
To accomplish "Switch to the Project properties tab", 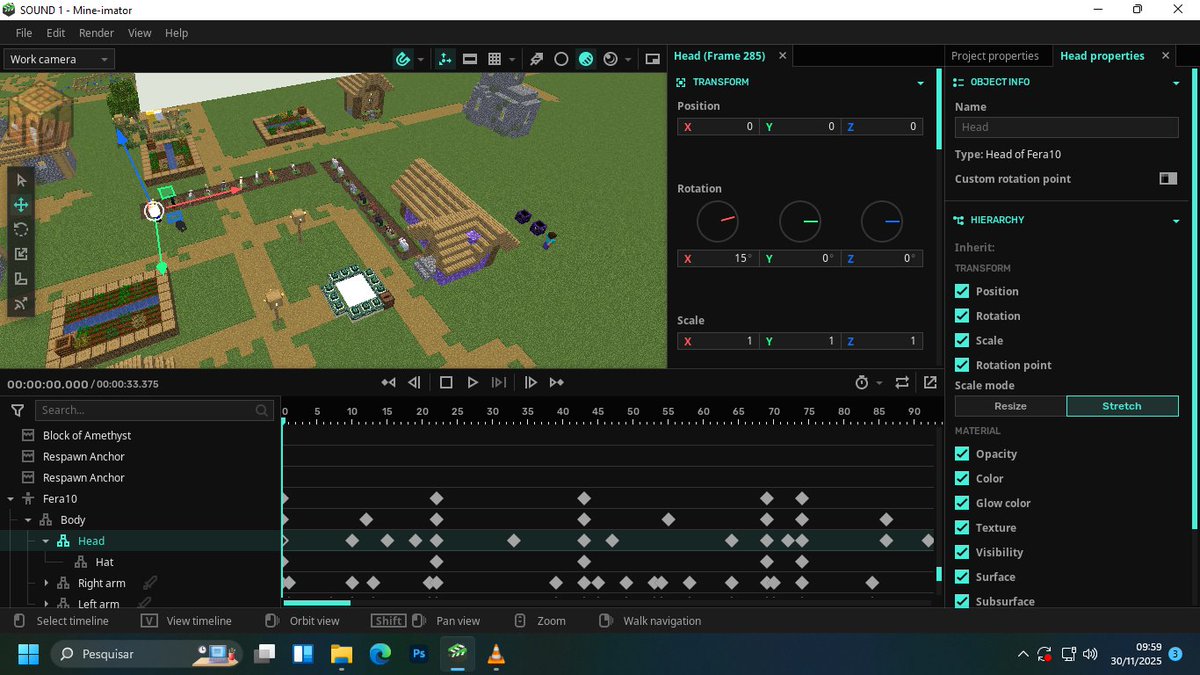I will (996, 55).
